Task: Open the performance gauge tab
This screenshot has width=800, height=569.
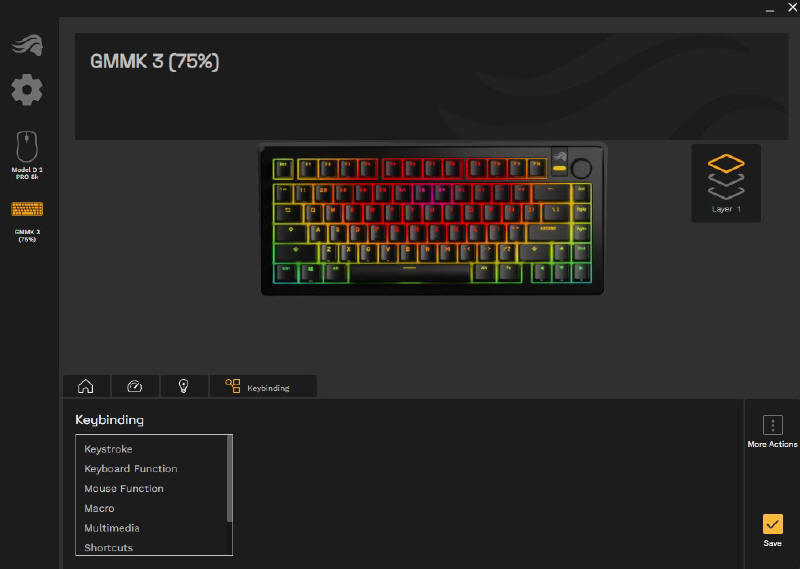Action: pyautogui.click(x=135, y=386)
